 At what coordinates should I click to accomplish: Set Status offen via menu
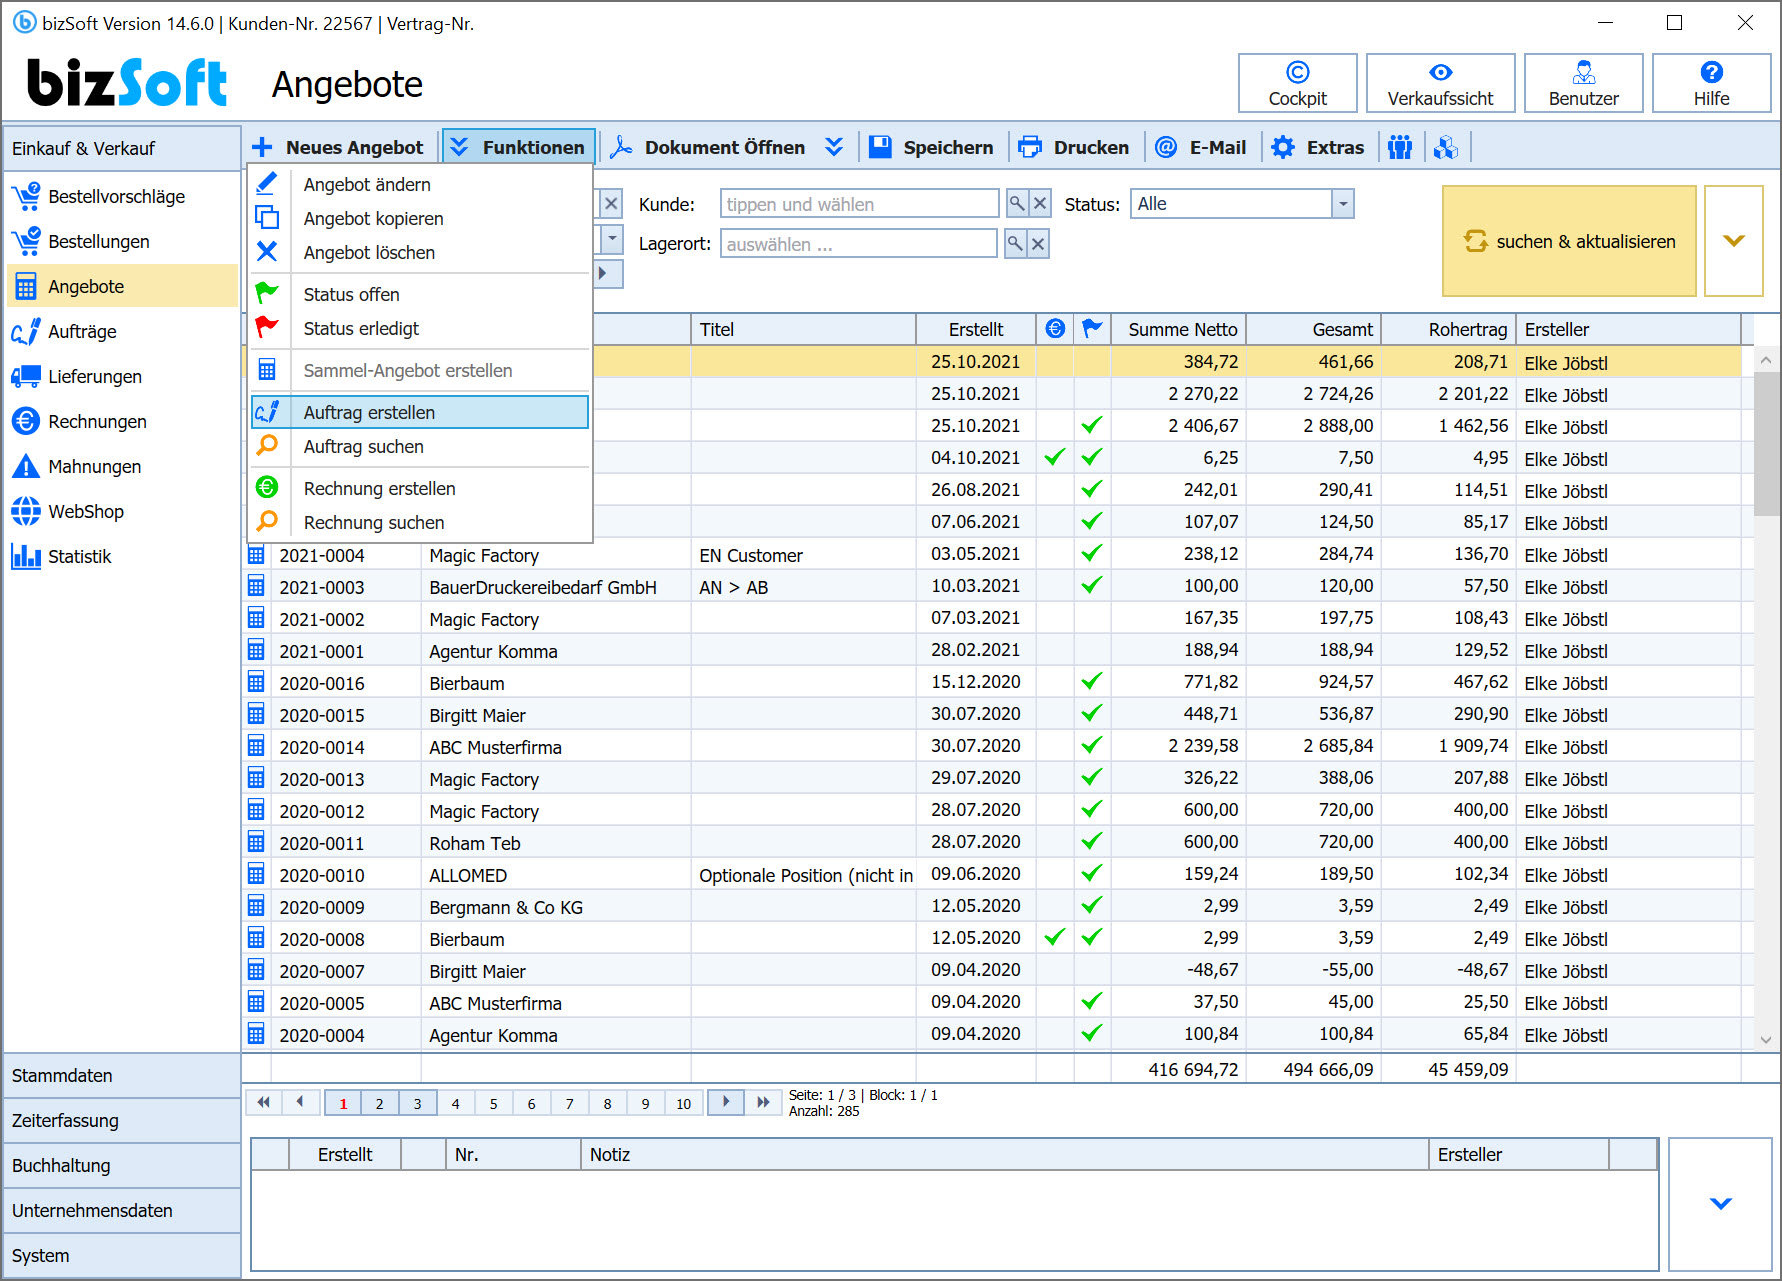click(420, 294)
